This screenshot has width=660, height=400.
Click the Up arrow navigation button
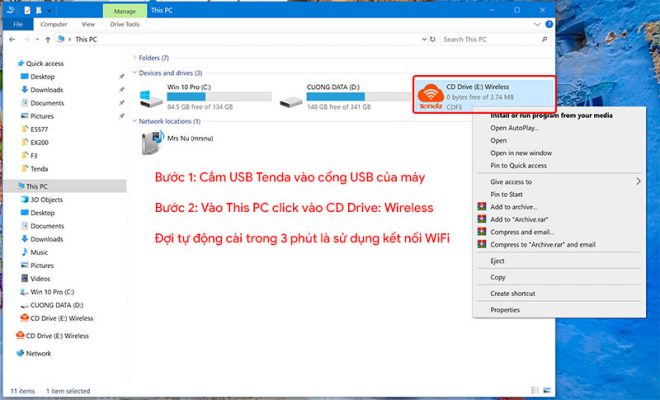[48, 39]
